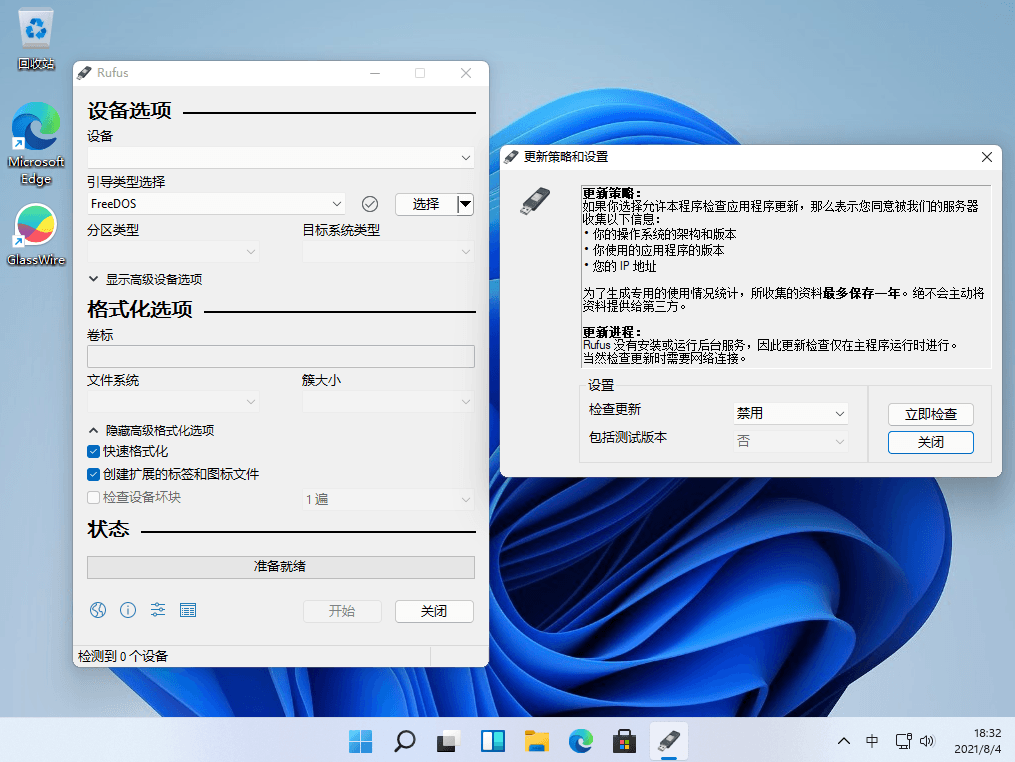
Task: Open the 1 遍 passes dropdown
Action: pyautogui.click(x=388, y=499)
